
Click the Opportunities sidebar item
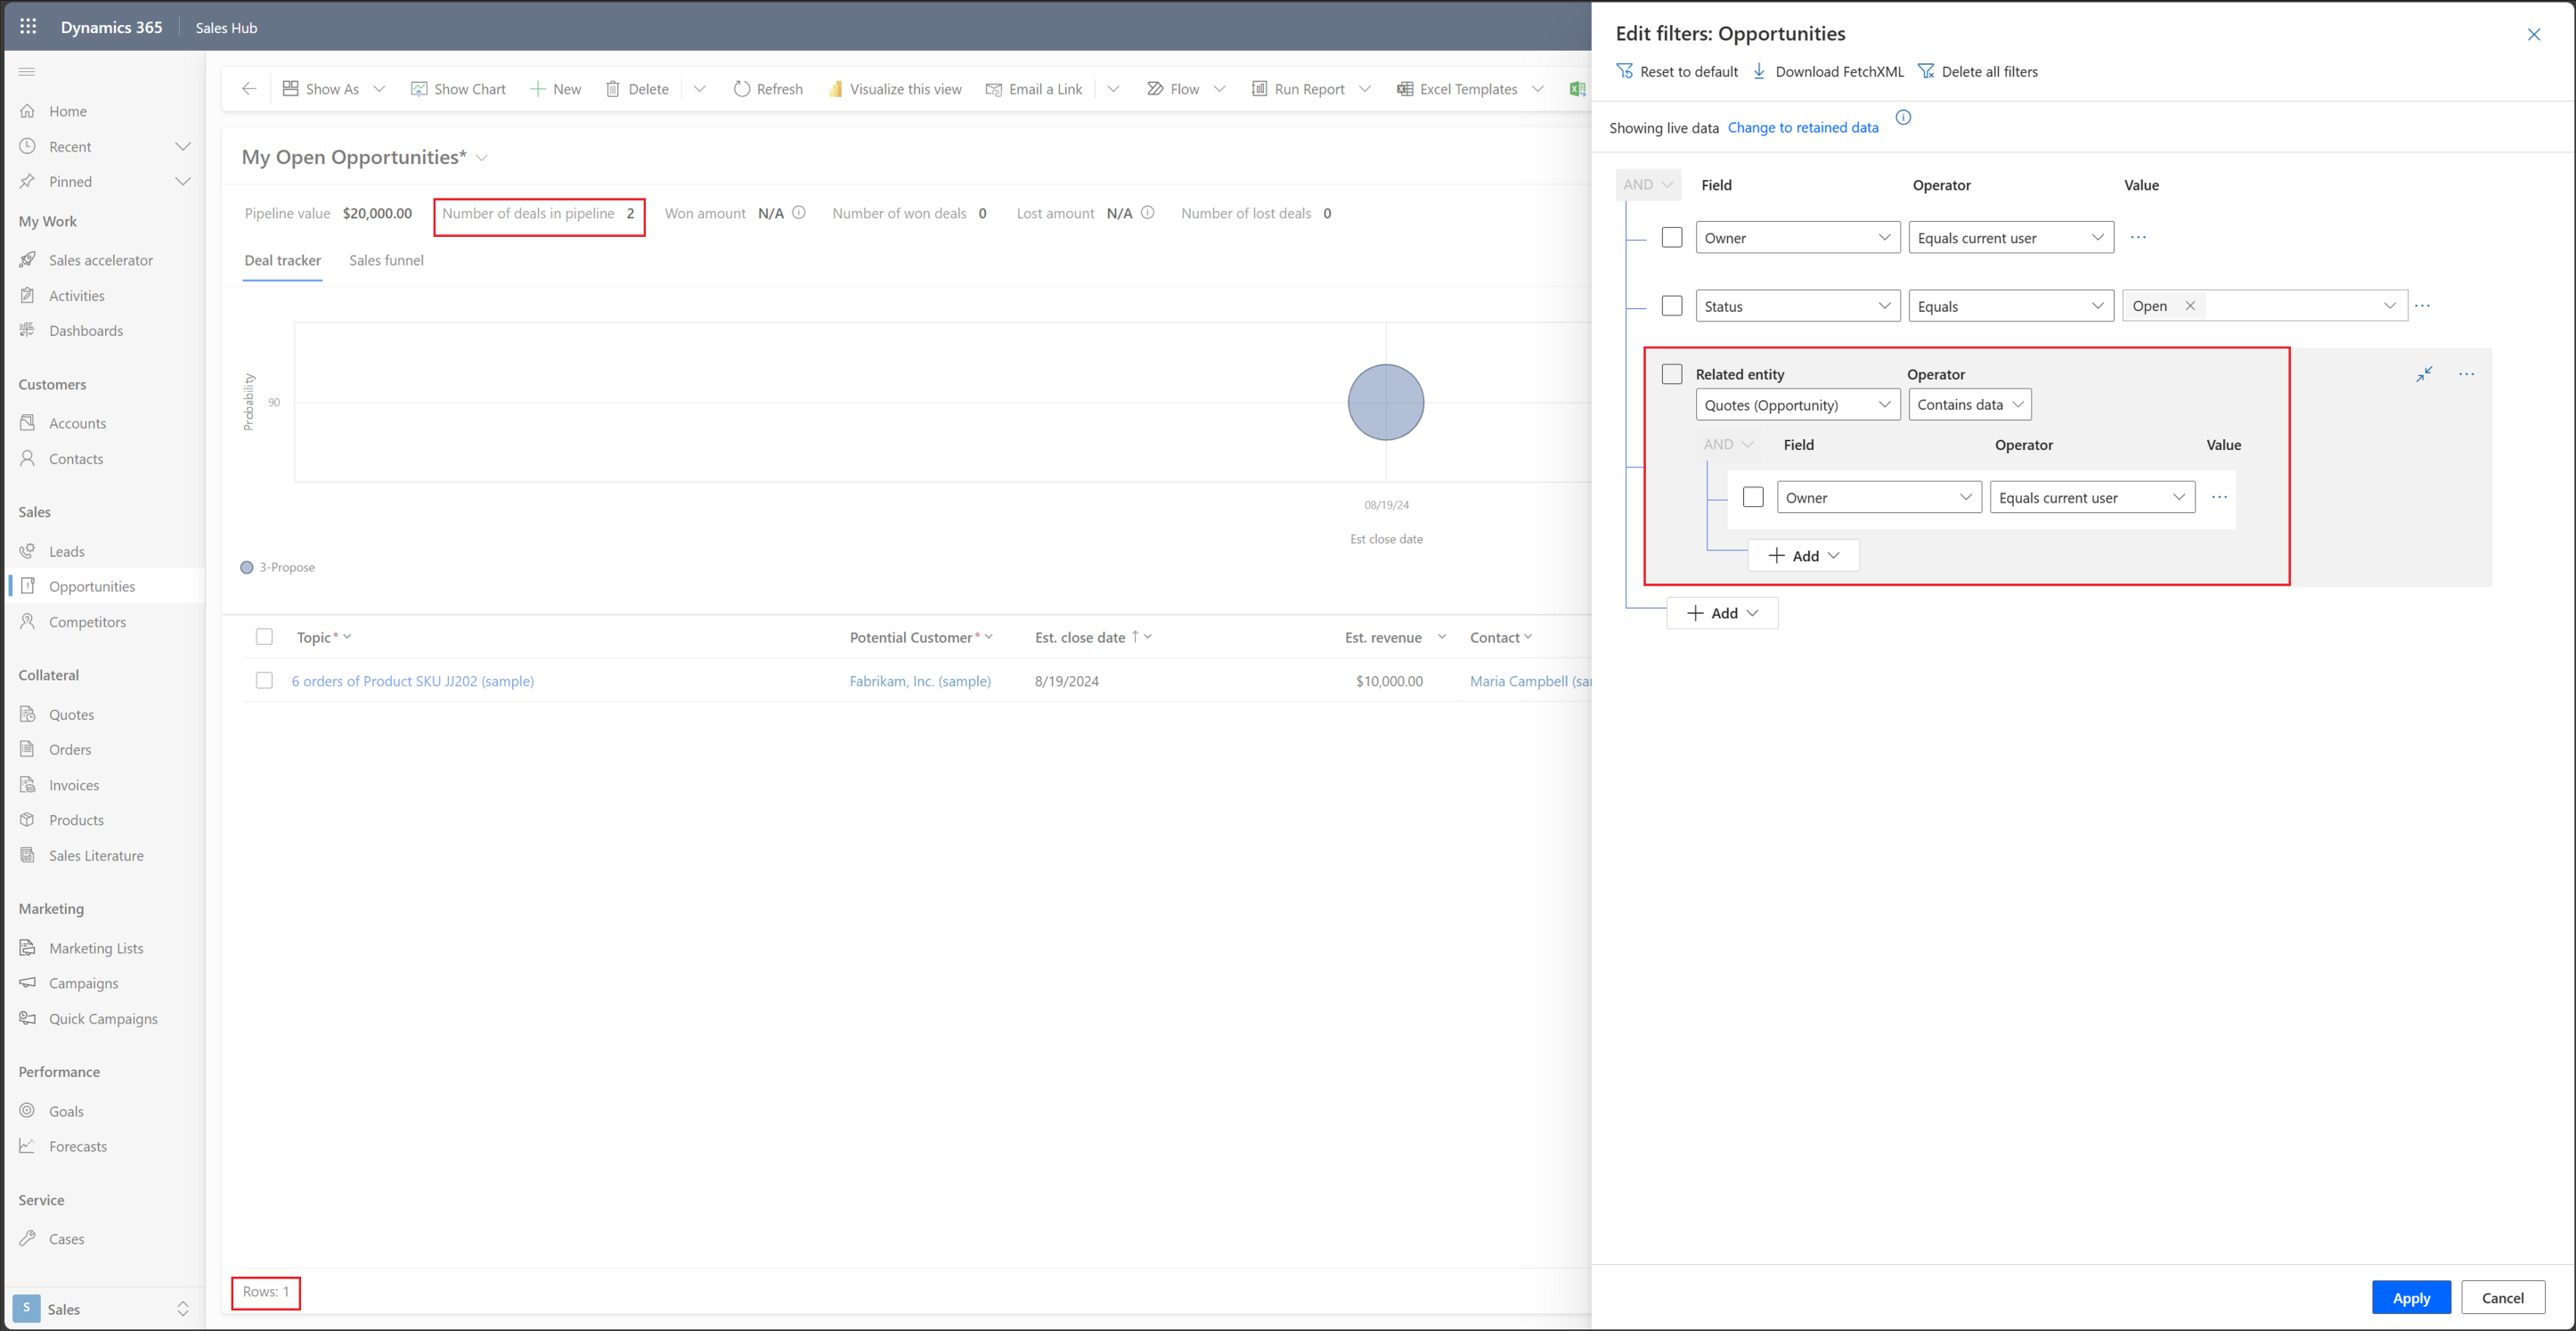(92, 585)
